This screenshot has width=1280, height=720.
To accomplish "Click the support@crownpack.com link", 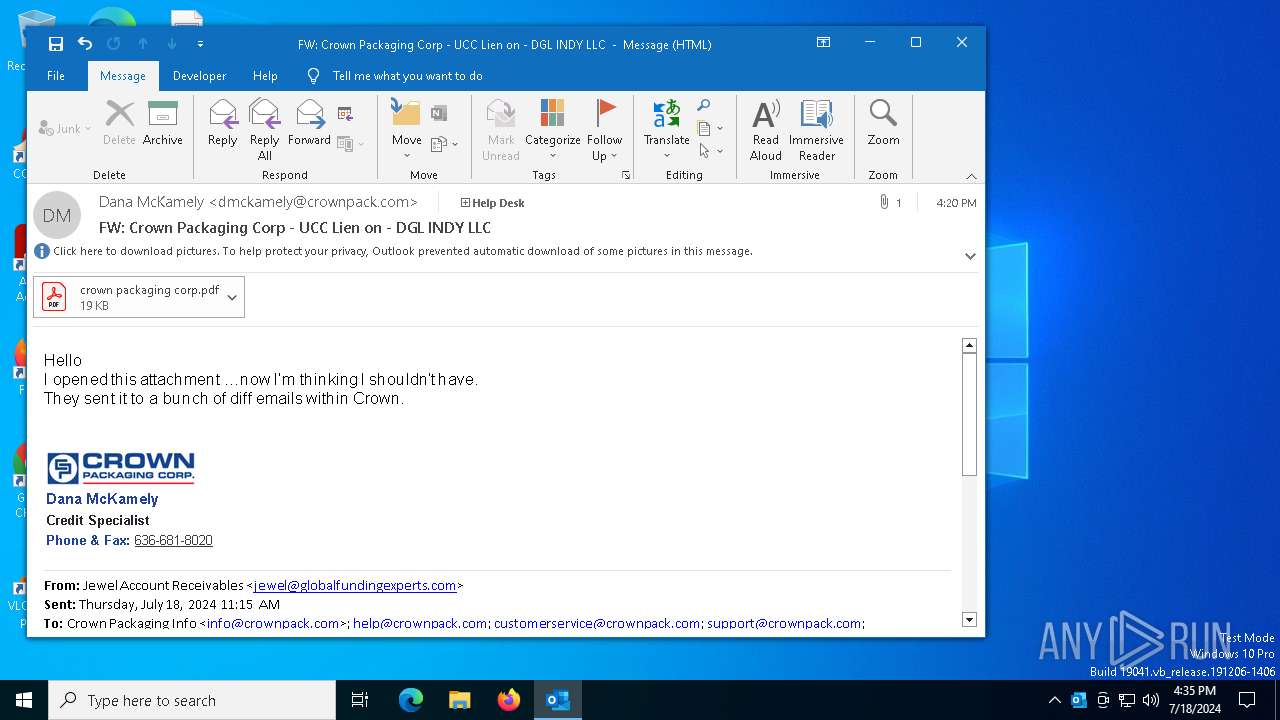I will 784,623.
